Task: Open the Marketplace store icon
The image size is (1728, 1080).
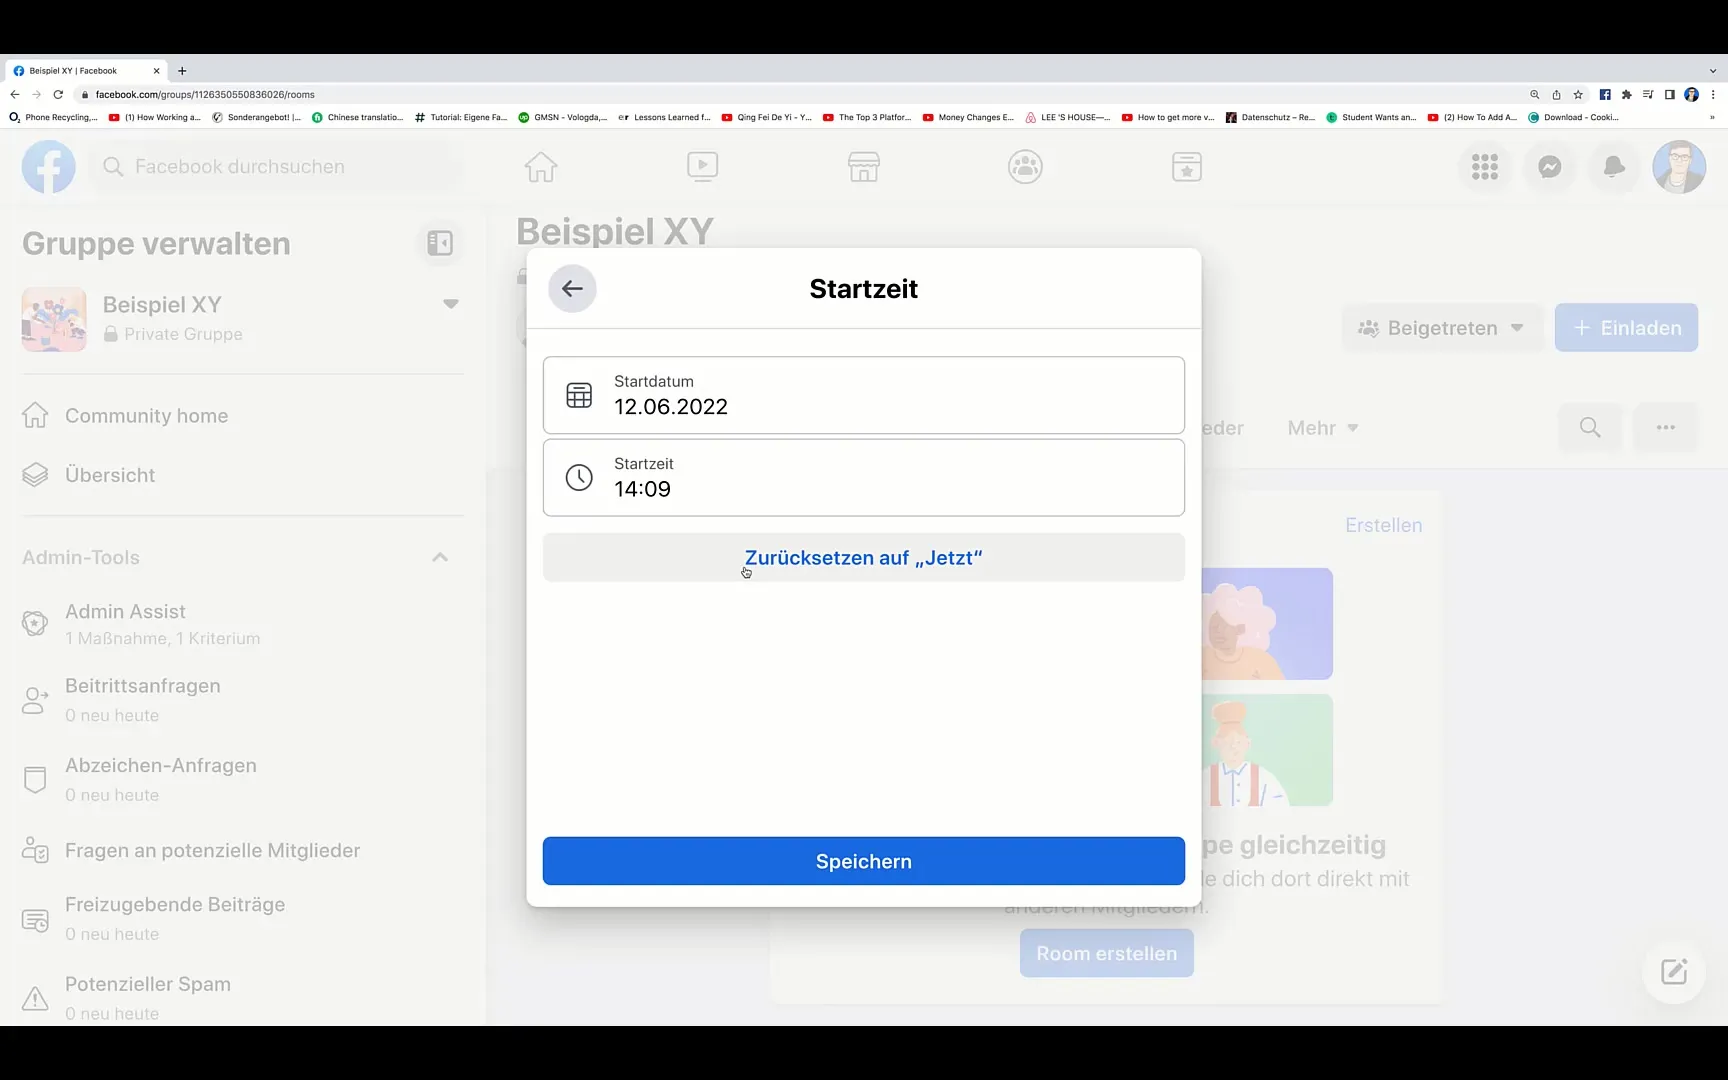Action: coord(864,167)
